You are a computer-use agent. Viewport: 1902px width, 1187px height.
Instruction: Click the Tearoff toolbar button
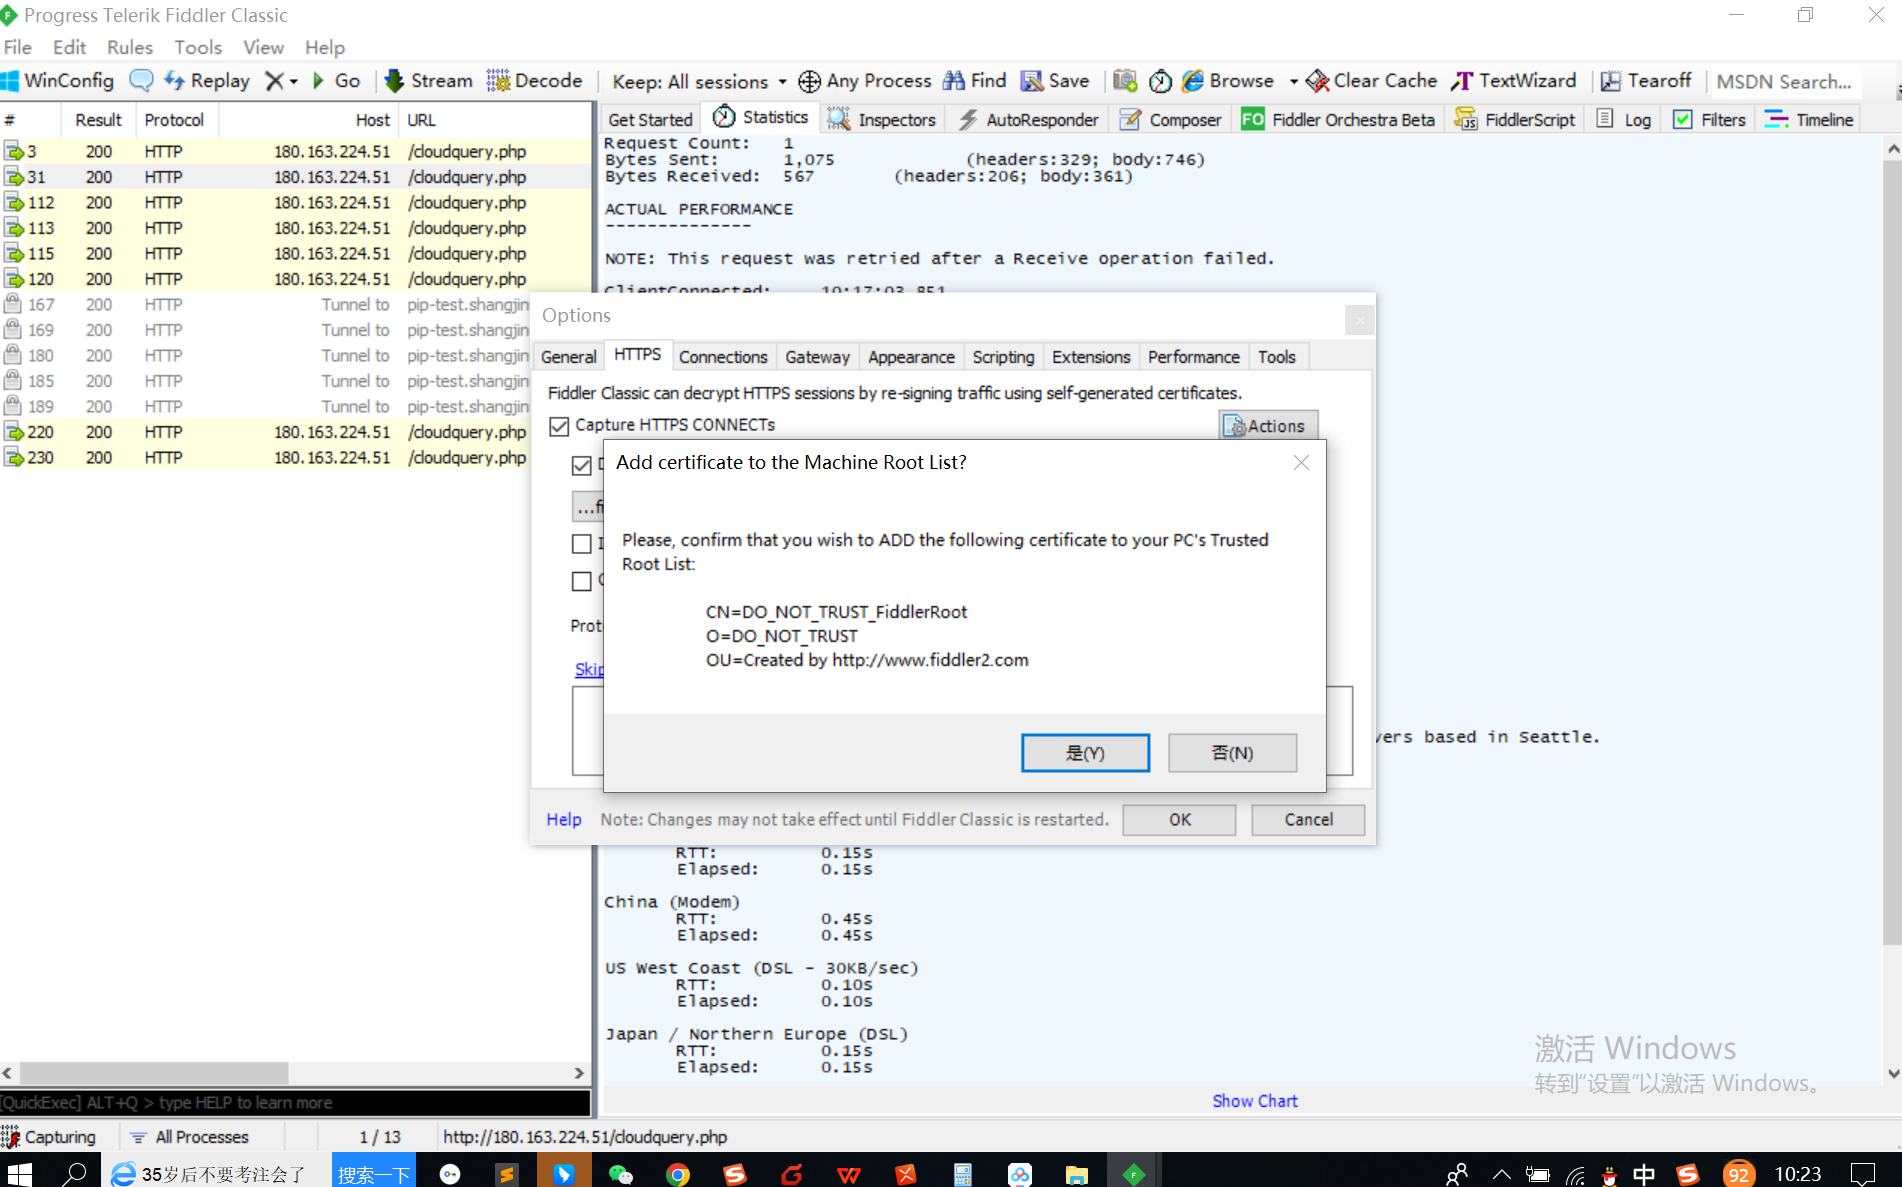pyautogui.click(x=1646, y=81)
